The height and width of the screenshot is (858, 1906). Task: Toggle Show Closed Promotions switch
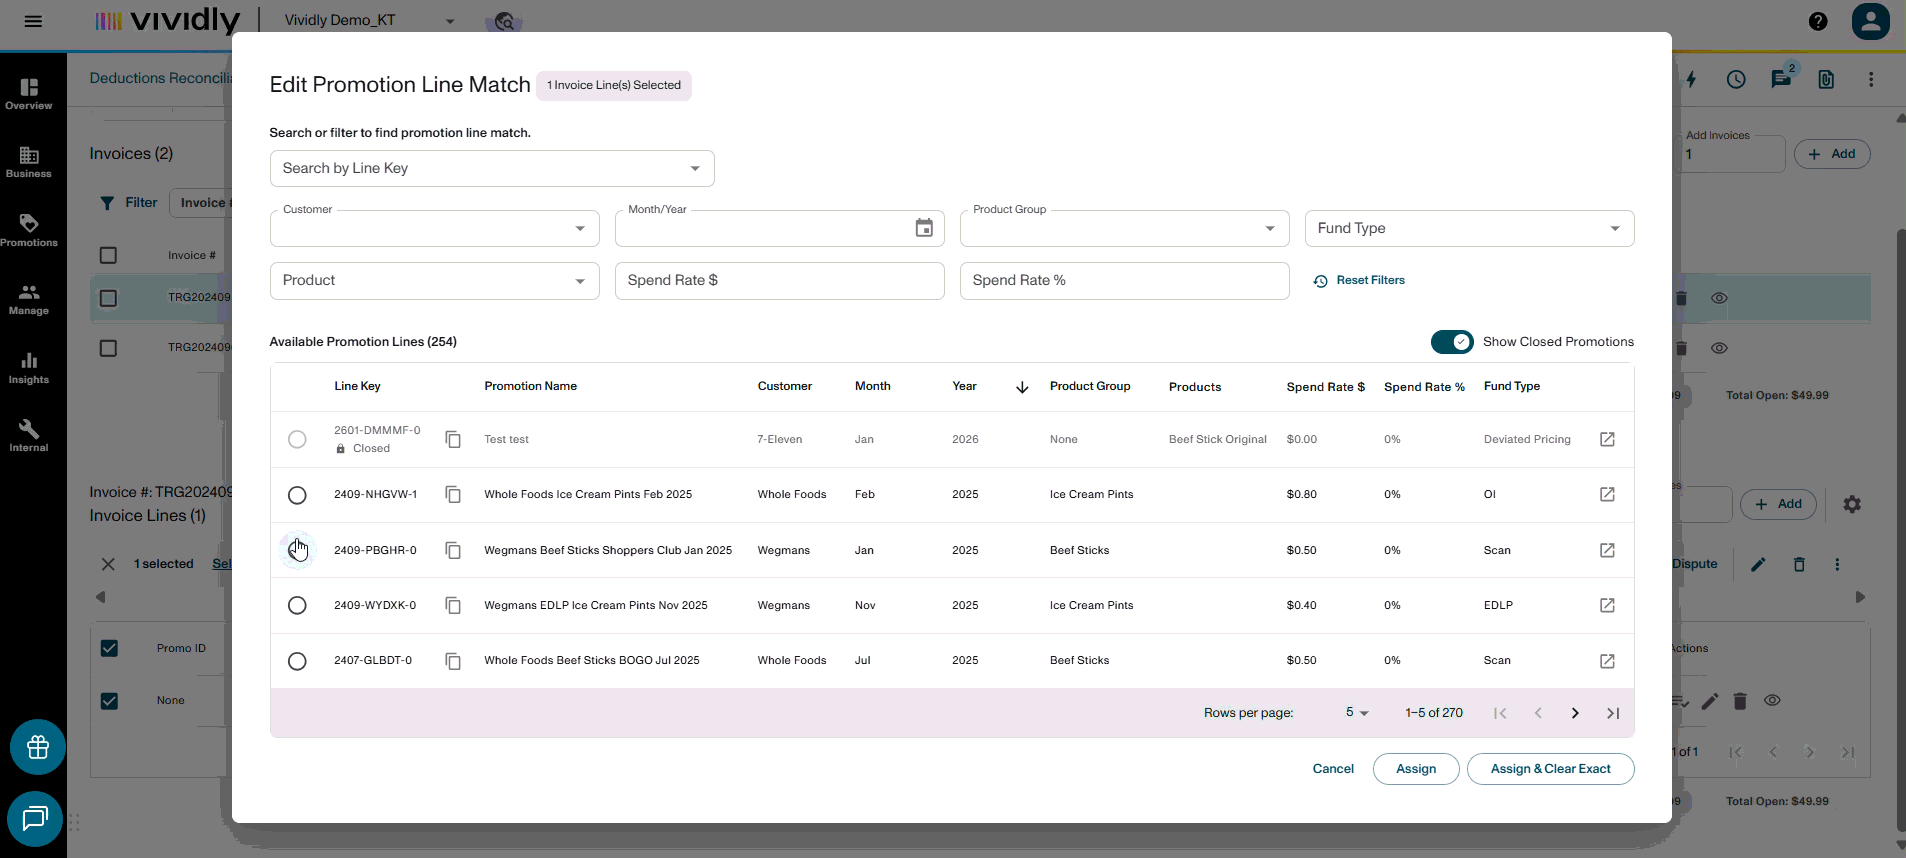click(1452, 342)
